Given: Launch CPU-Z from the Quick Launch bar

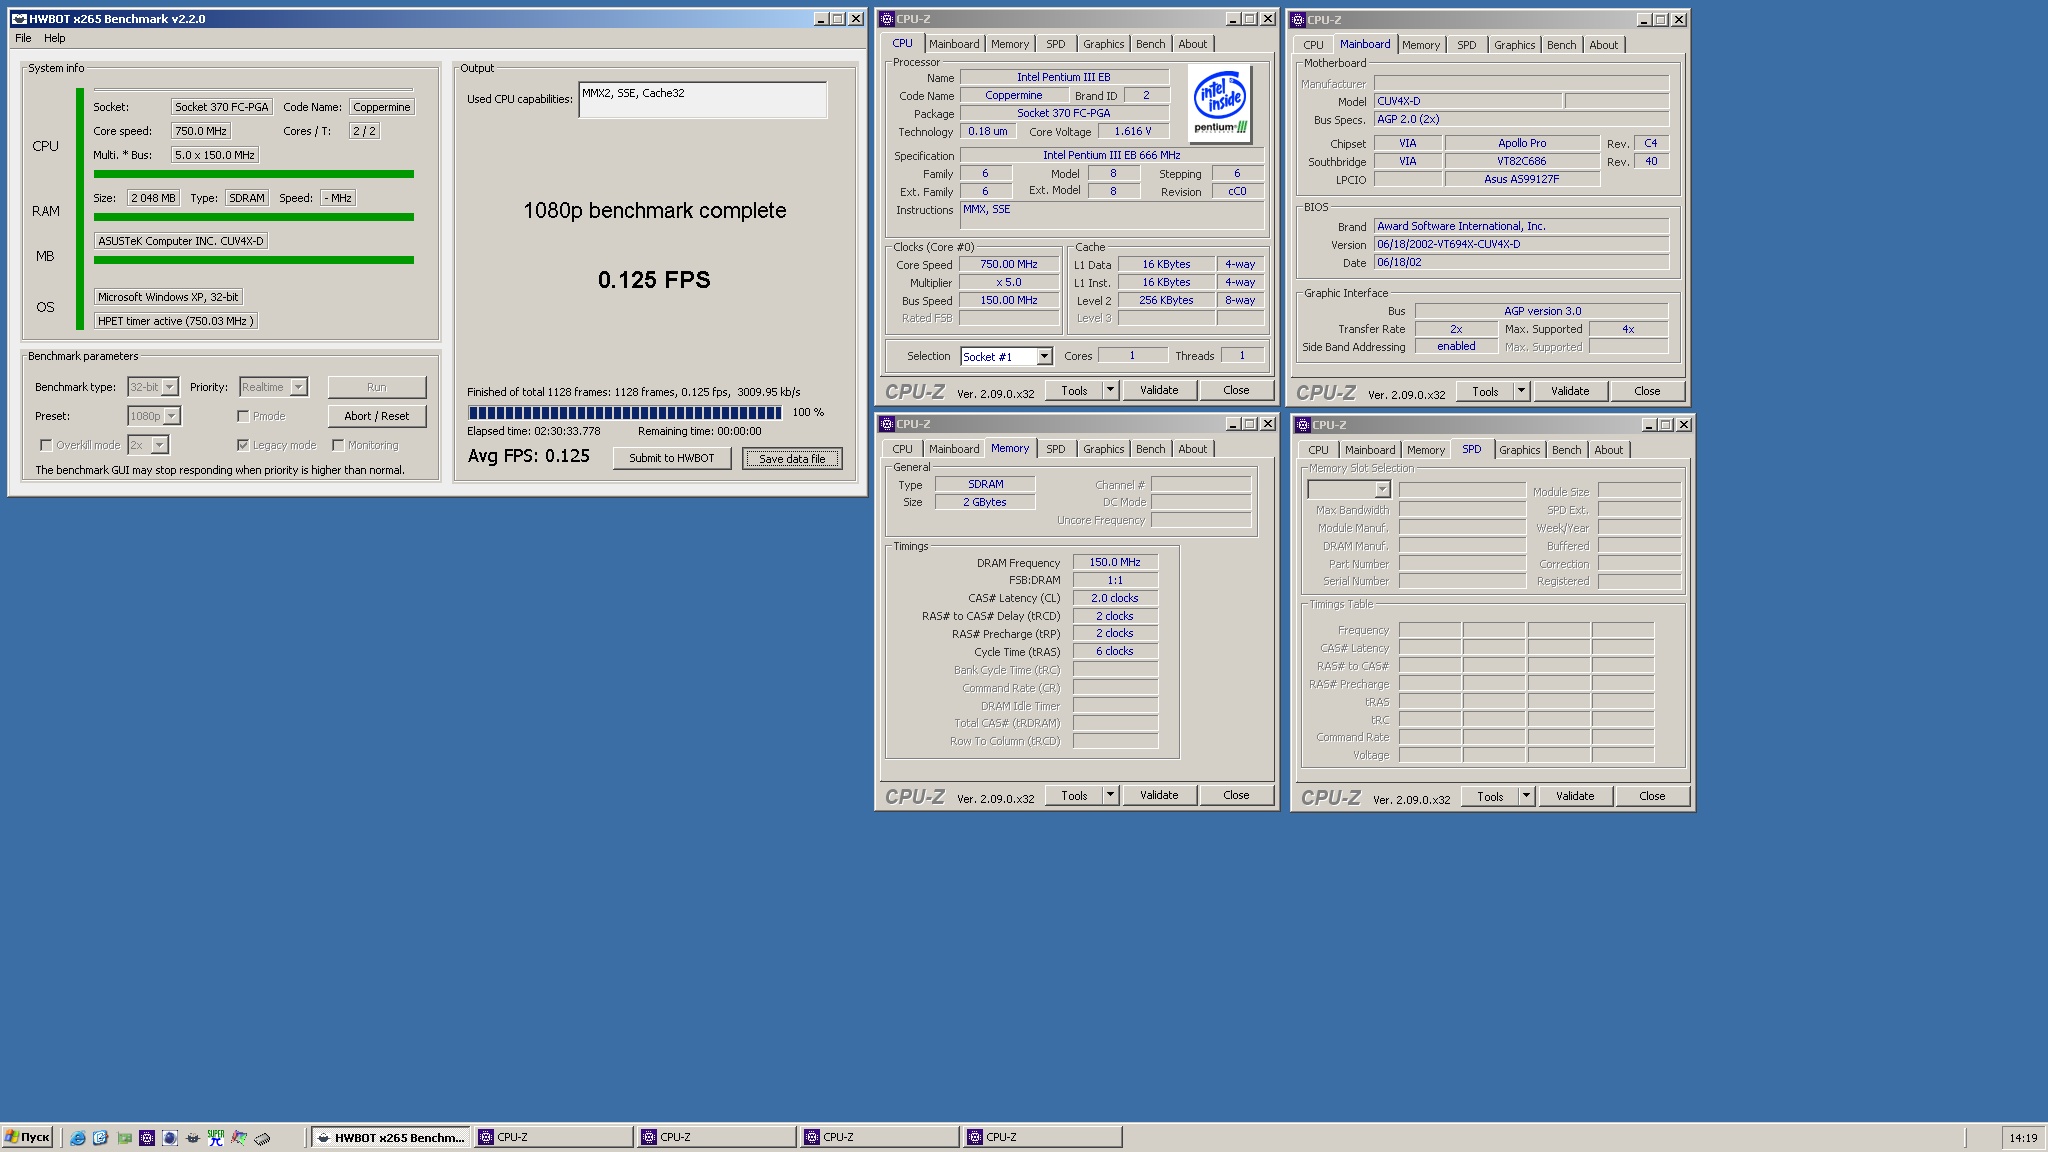Looking at the screenshot, I should 147,1138.
